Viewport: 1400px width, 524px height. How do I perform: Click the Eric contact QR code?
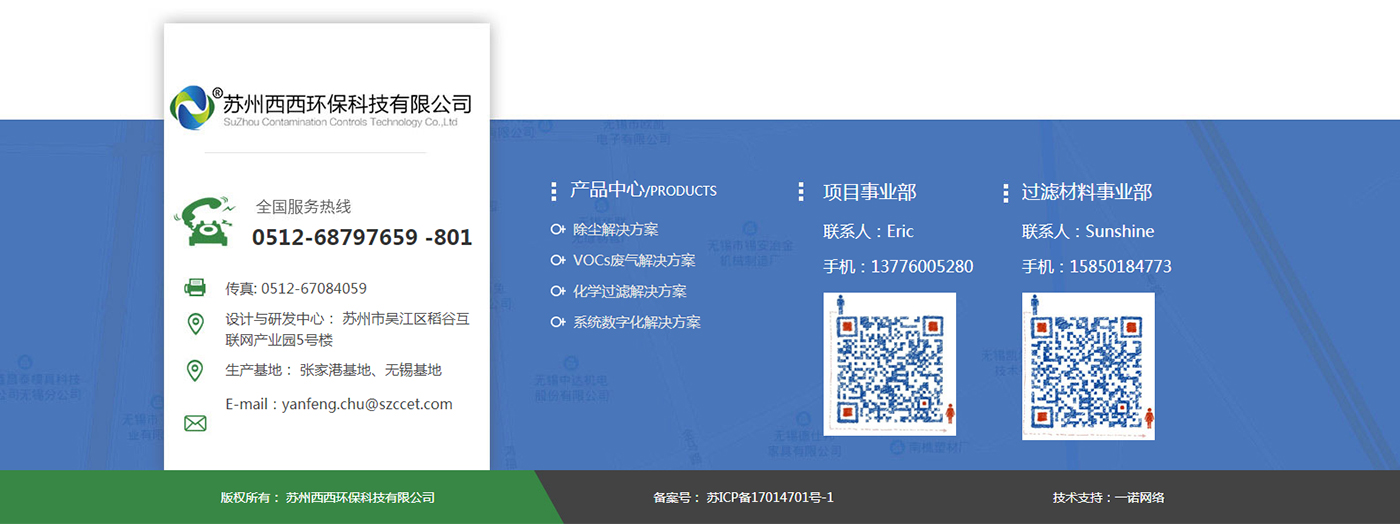click(x=889, y=364)
